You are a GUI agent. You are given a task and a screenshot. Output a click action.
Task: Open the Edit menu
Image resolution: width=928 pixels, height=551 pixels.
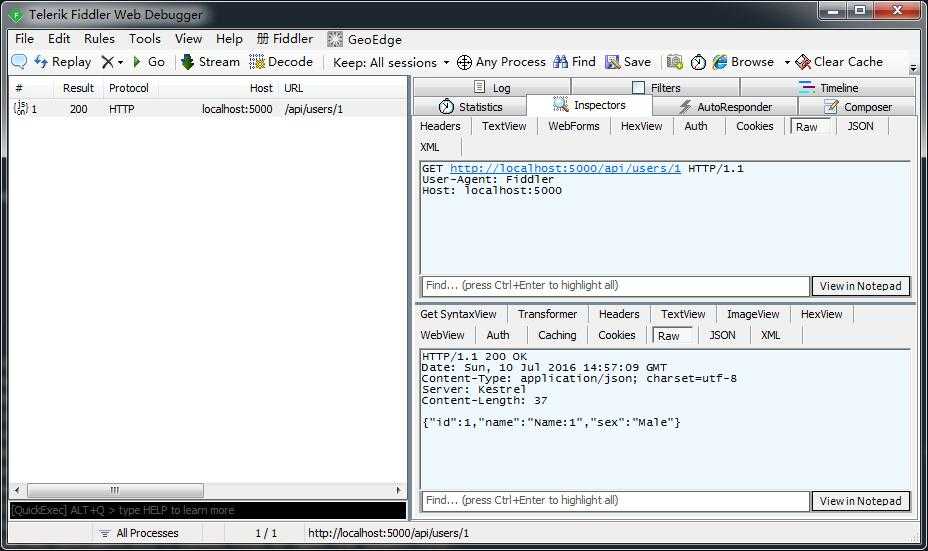click(x=59, y=38)
